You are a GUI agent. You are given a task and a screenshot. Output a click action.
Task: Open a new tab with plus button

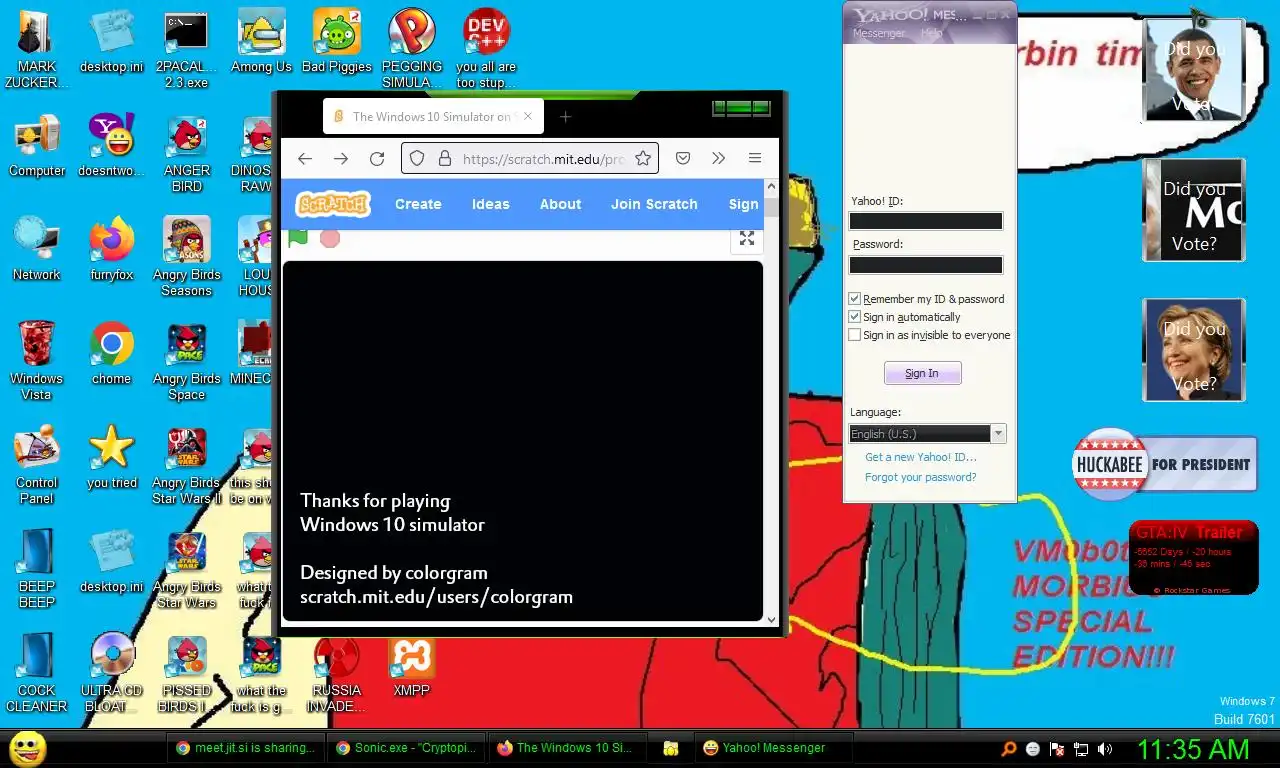click(x=565, y=117)
